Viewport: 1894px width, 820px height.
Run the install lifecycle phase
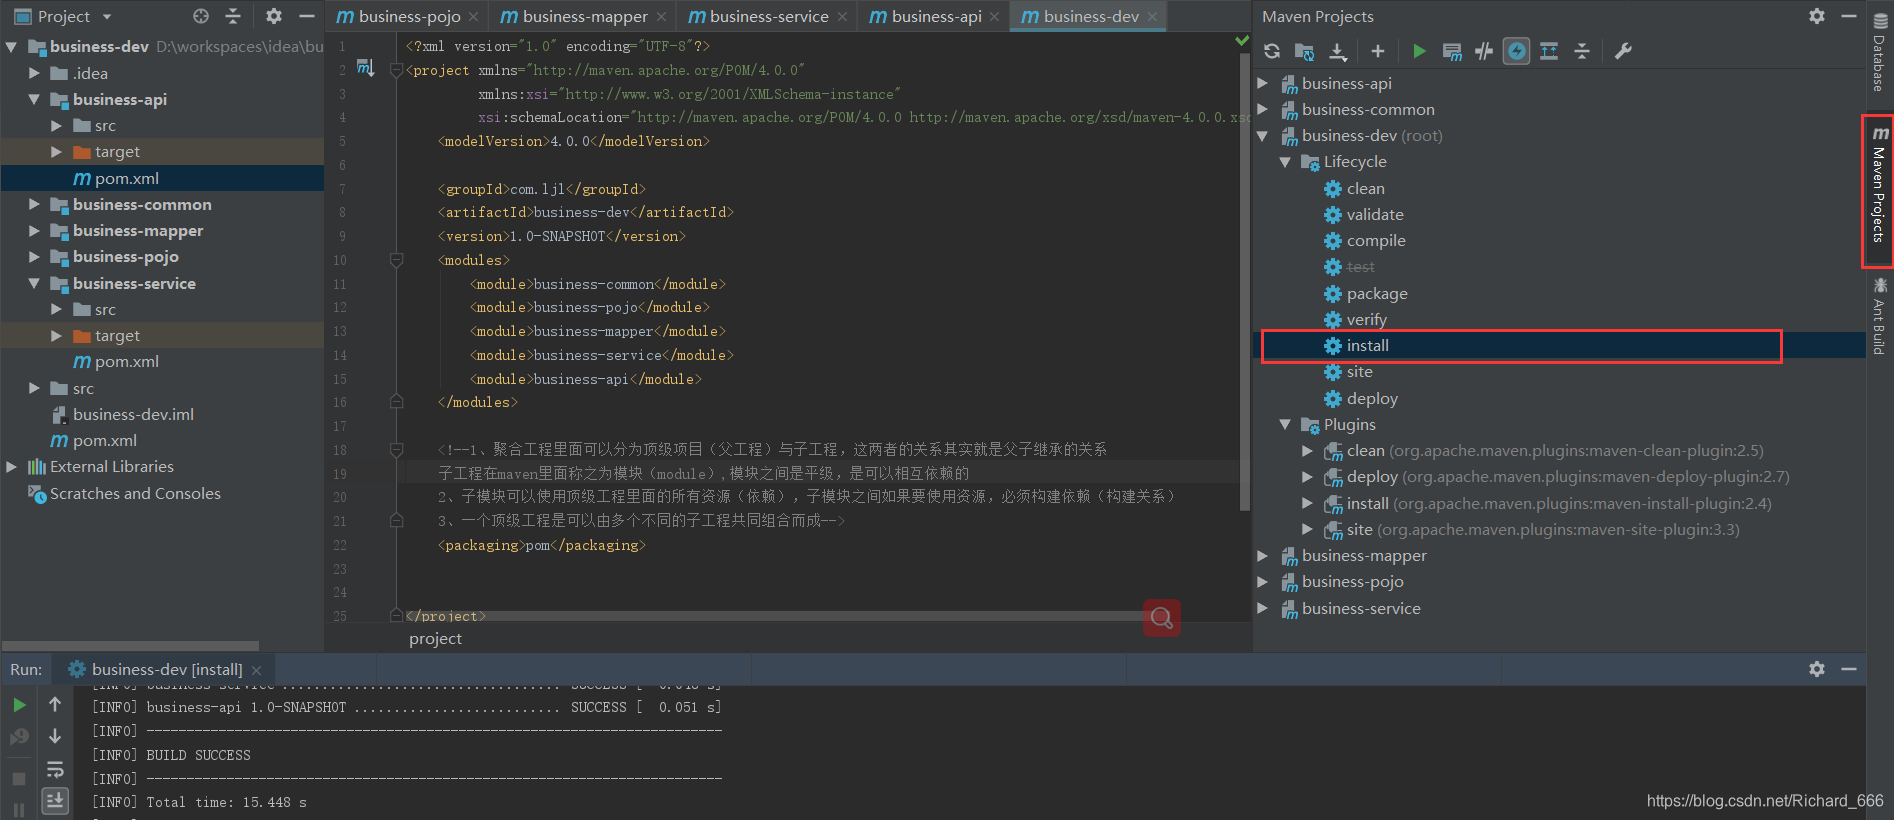1367,346
